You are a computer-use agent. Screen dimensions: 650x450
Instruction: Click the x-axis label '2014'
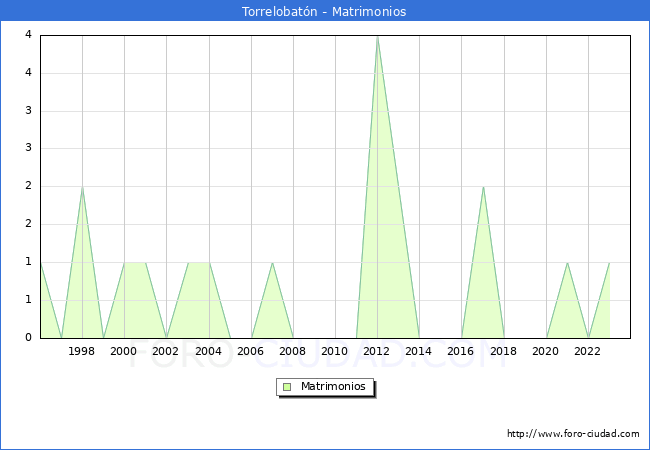tap(418, 351)
